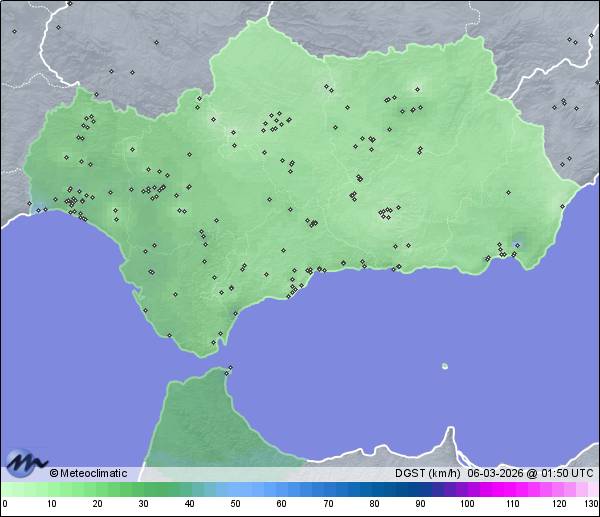600x517 pixels.
Task: Click the station marker in the top-left corner
Action: (14, 31)
